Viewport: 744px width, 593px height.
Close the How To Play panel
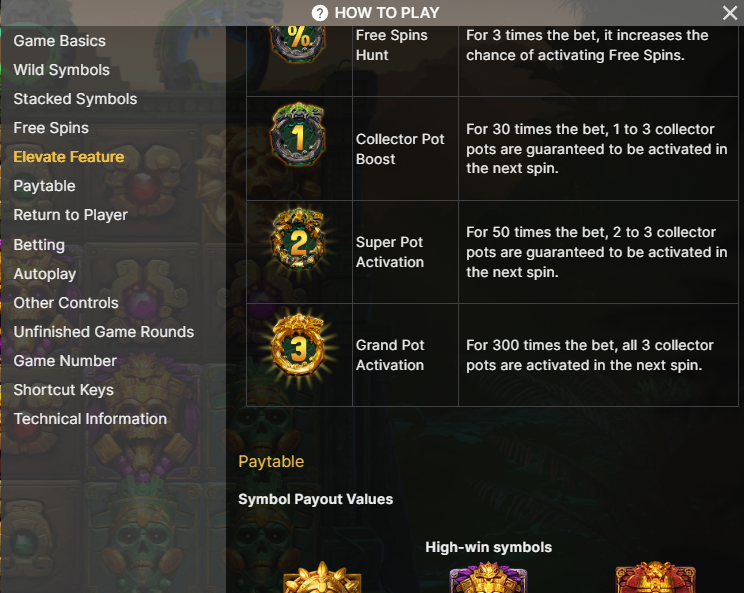click(730, 13)
